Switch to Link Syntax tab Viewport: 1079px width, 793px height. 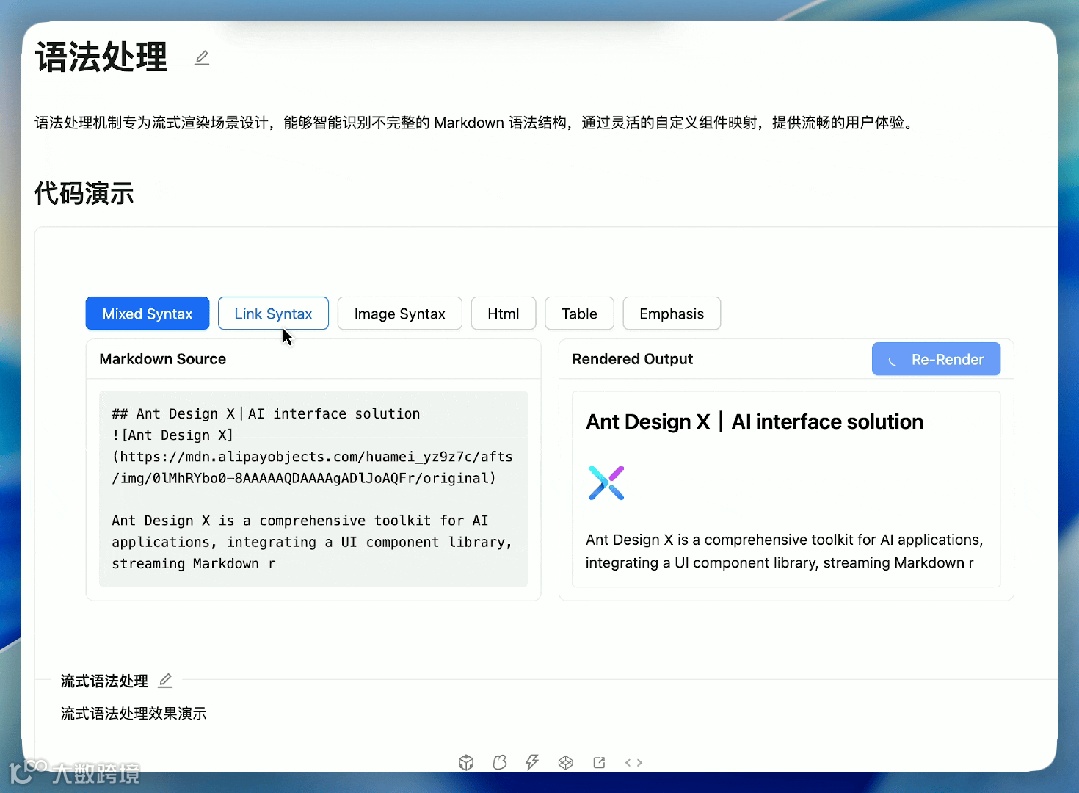tap(273, 314)
